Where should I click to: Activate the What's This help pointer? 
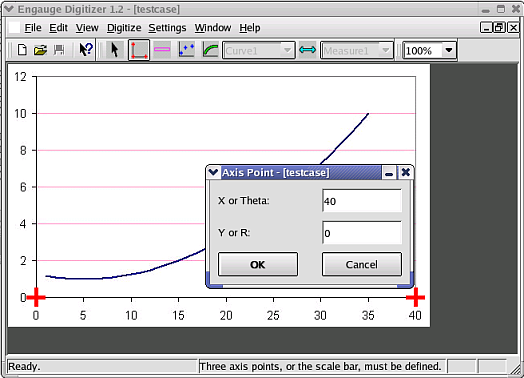(86, 50)
